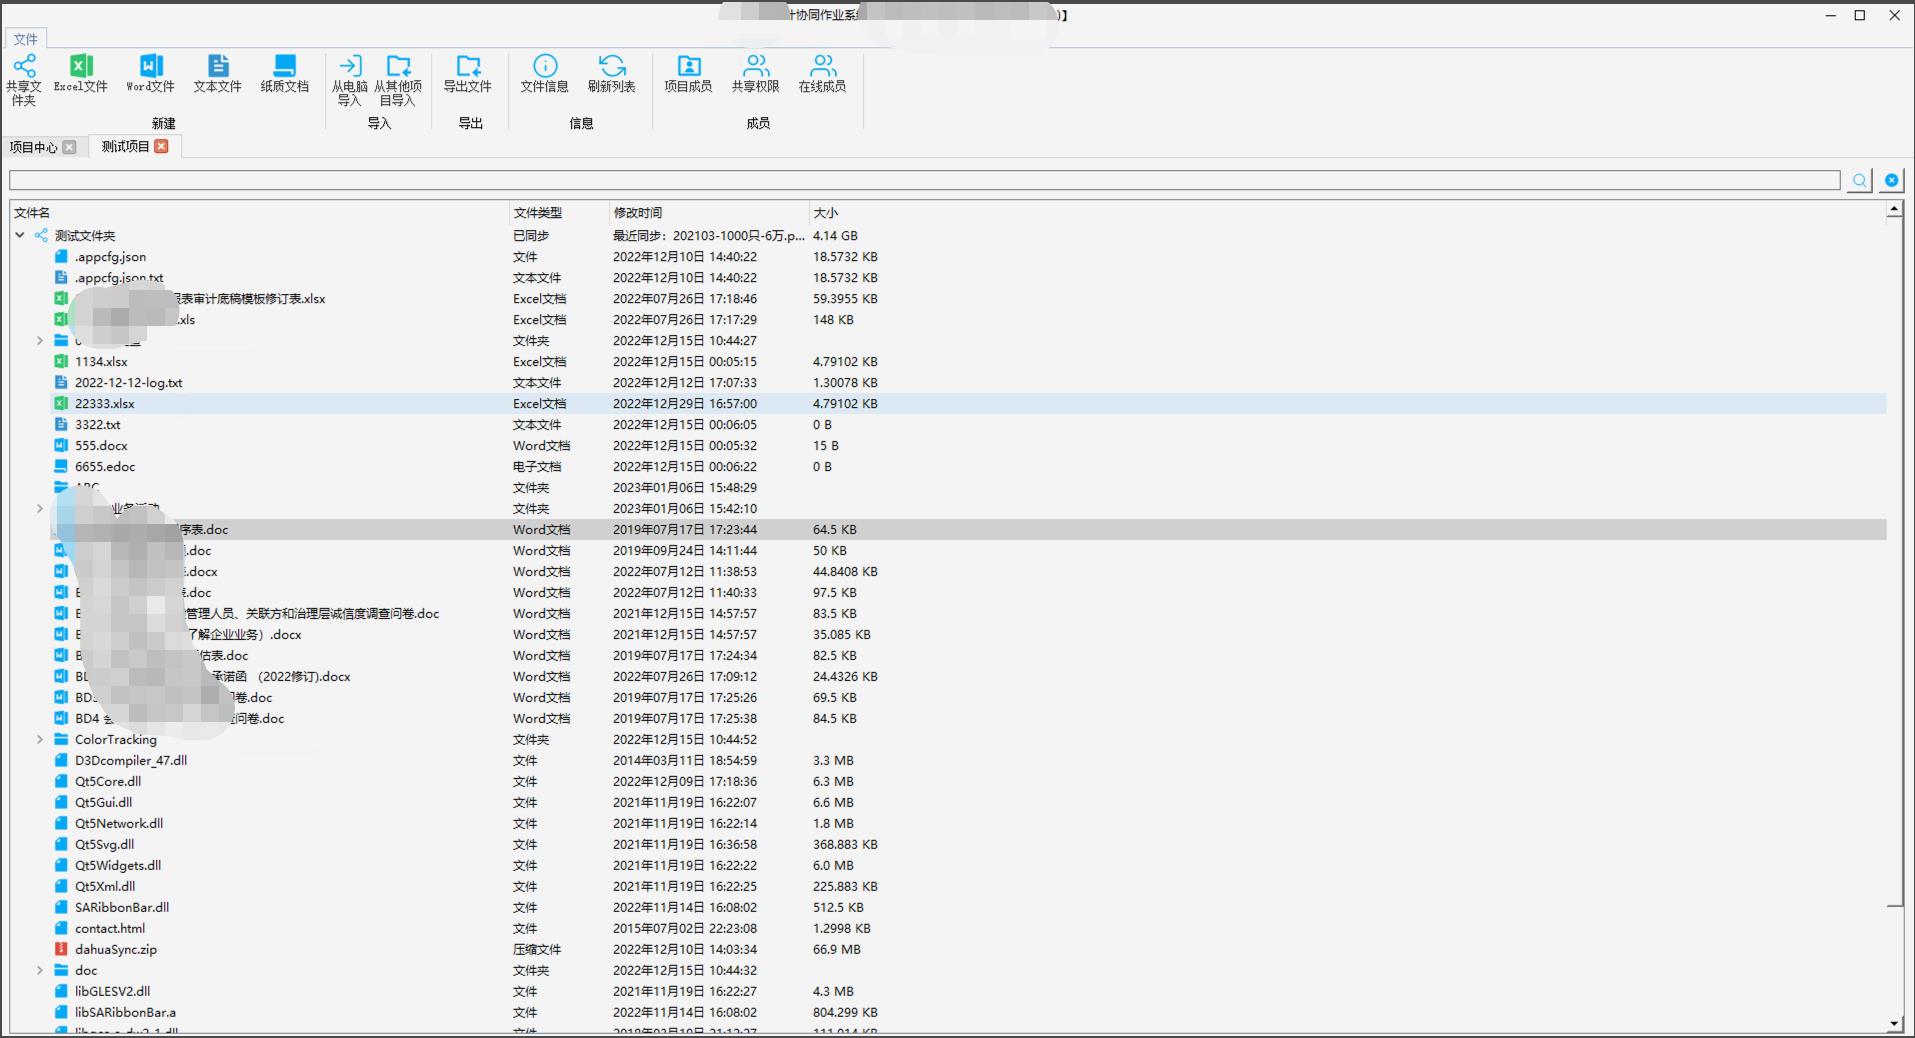This screenshot has width=1915, height=1038.
Task: Close the 项目中心 tab
Action: pos(69,147)
